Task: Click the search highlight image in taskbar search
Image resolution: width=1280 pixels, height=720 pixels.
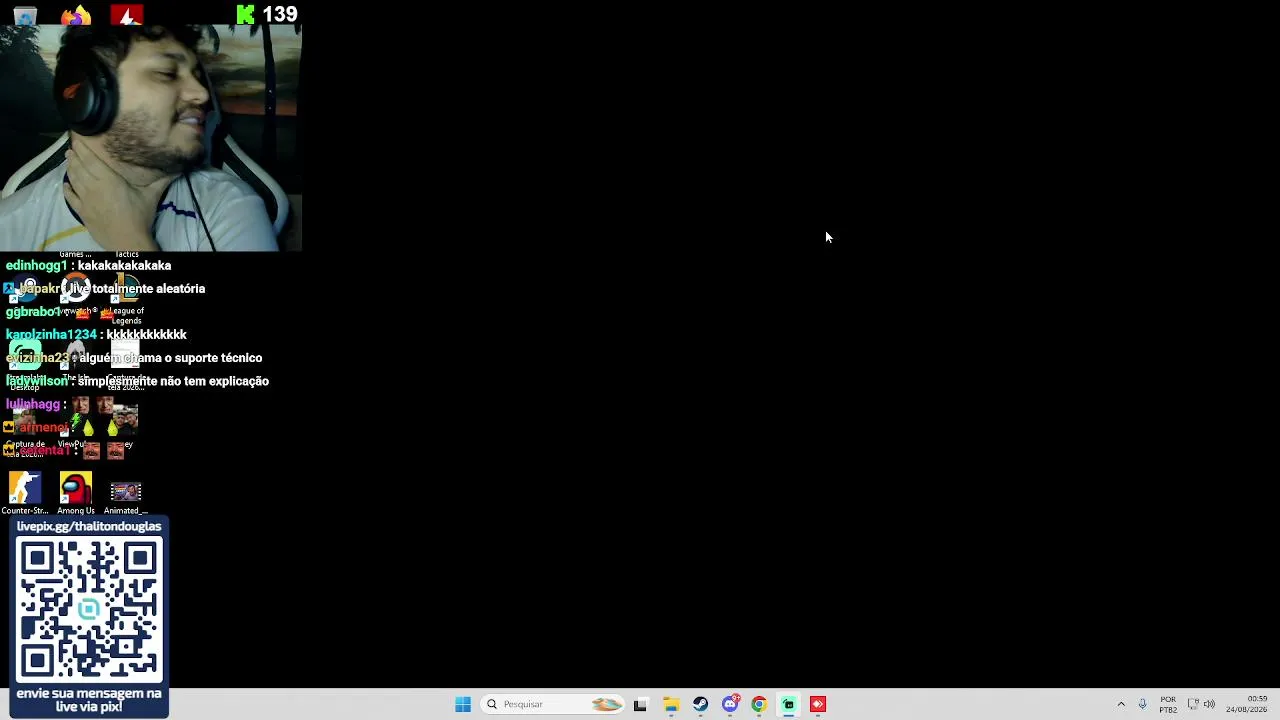Action: (x=606, y=704)
